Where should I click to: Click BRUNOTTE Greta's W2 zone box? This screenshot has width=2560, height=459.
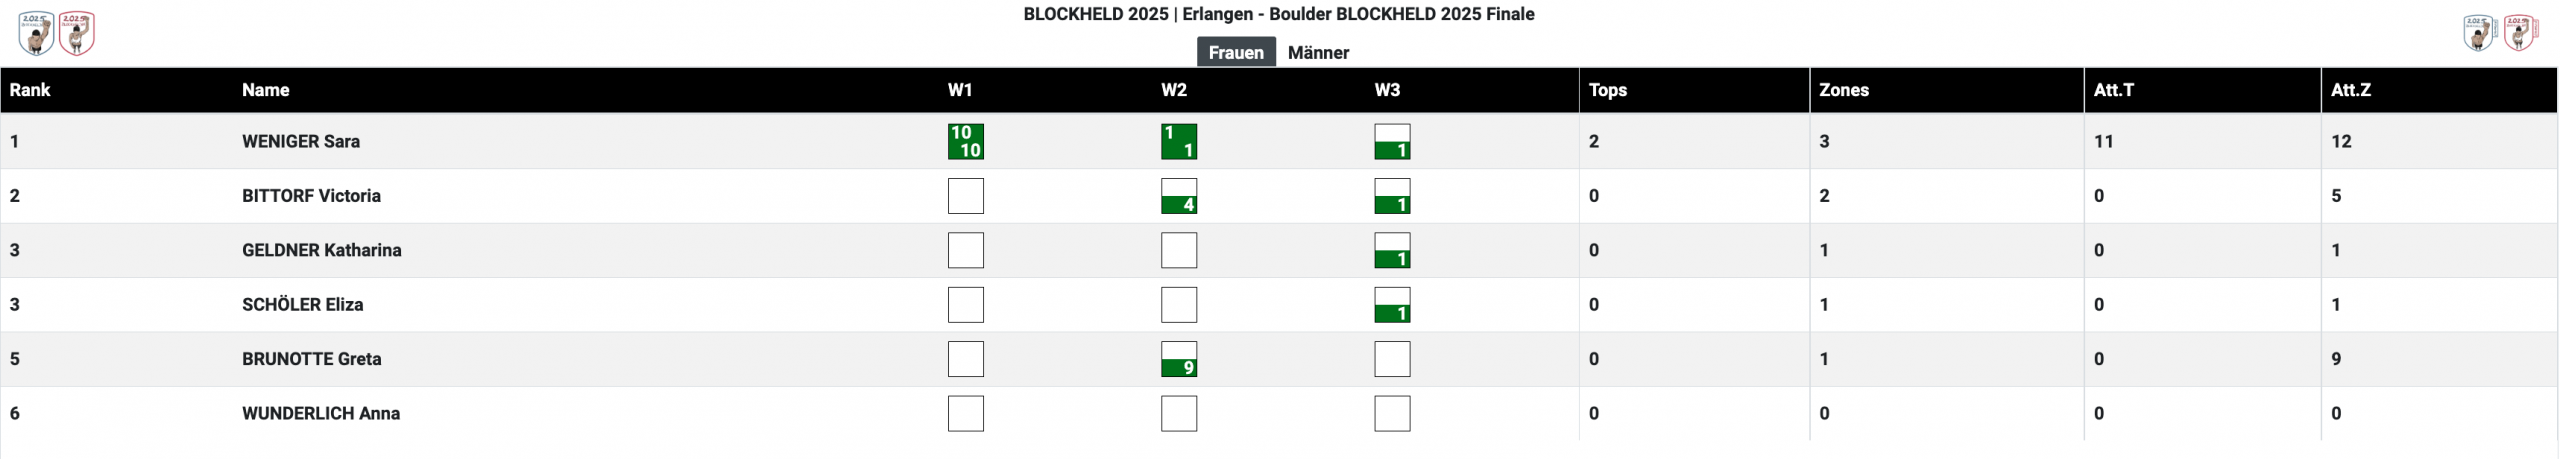[x=1178, y=359]
